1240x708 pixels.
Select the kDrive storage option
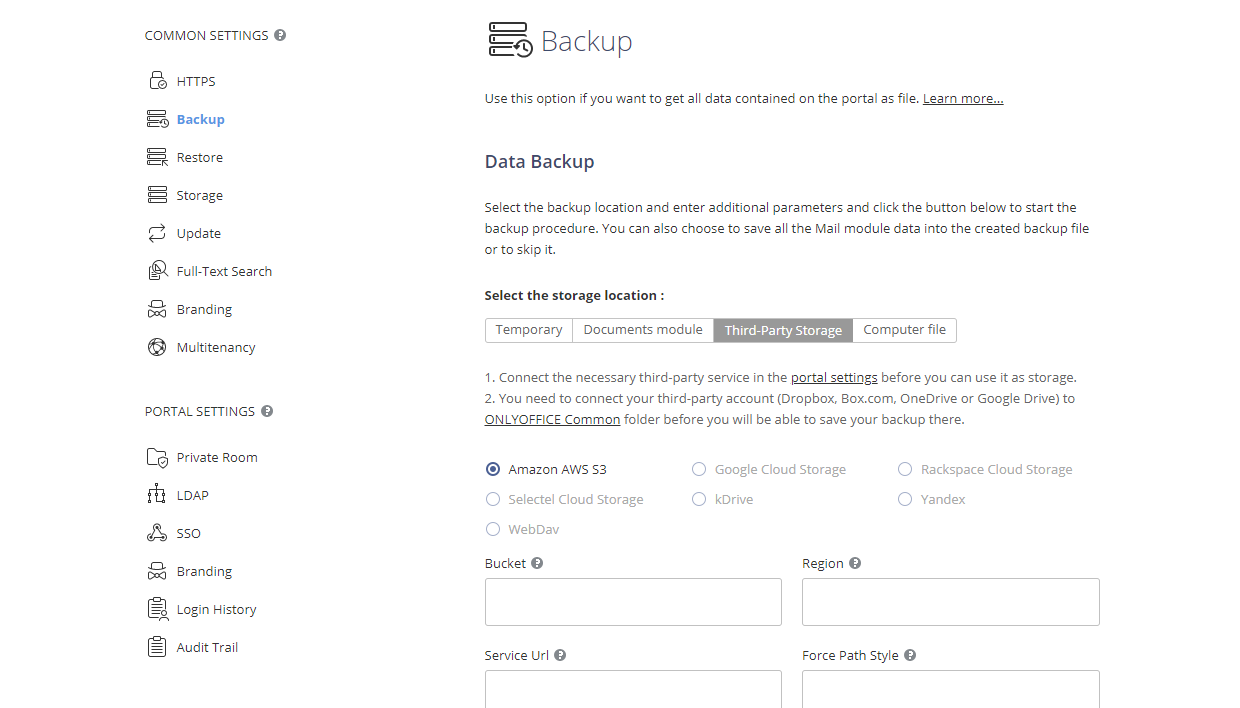click(698, 499)
